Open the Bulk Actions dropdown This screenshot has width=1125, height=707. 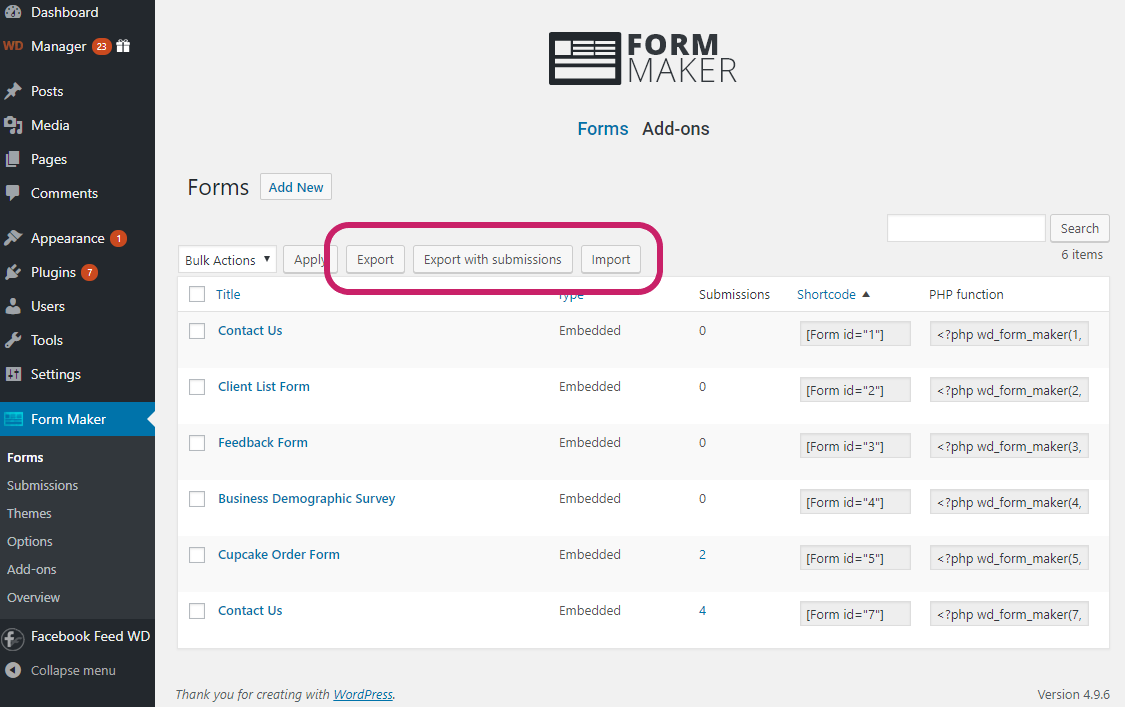coord(228,260)
